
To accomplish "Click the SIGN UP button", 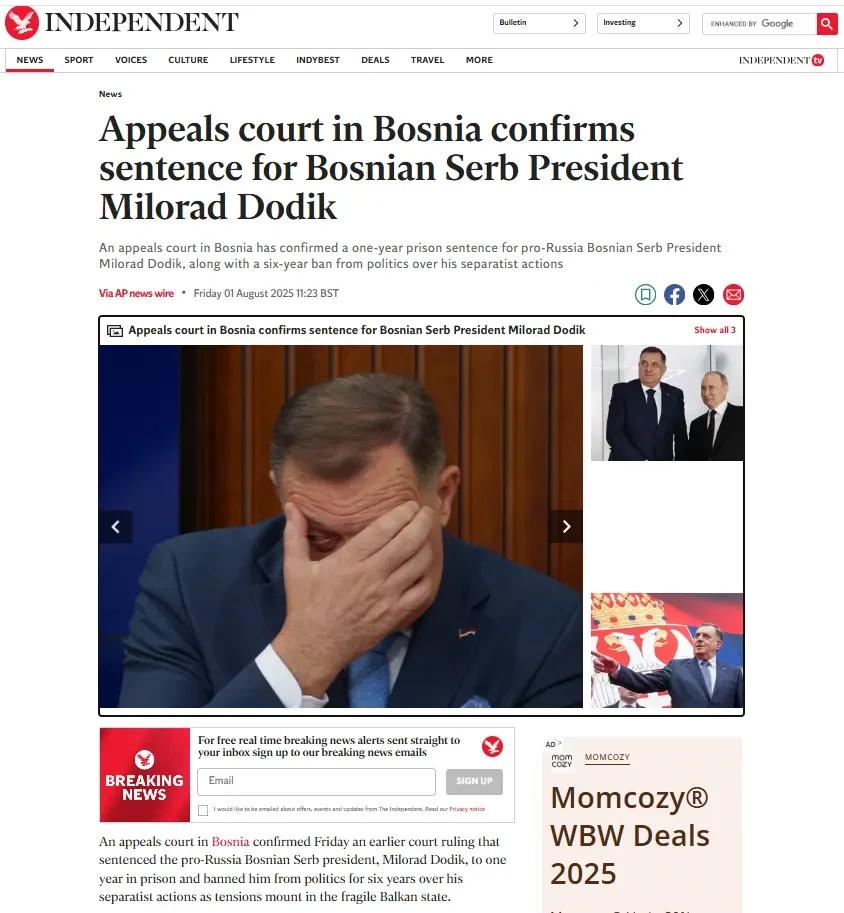I will pos(474,781).
